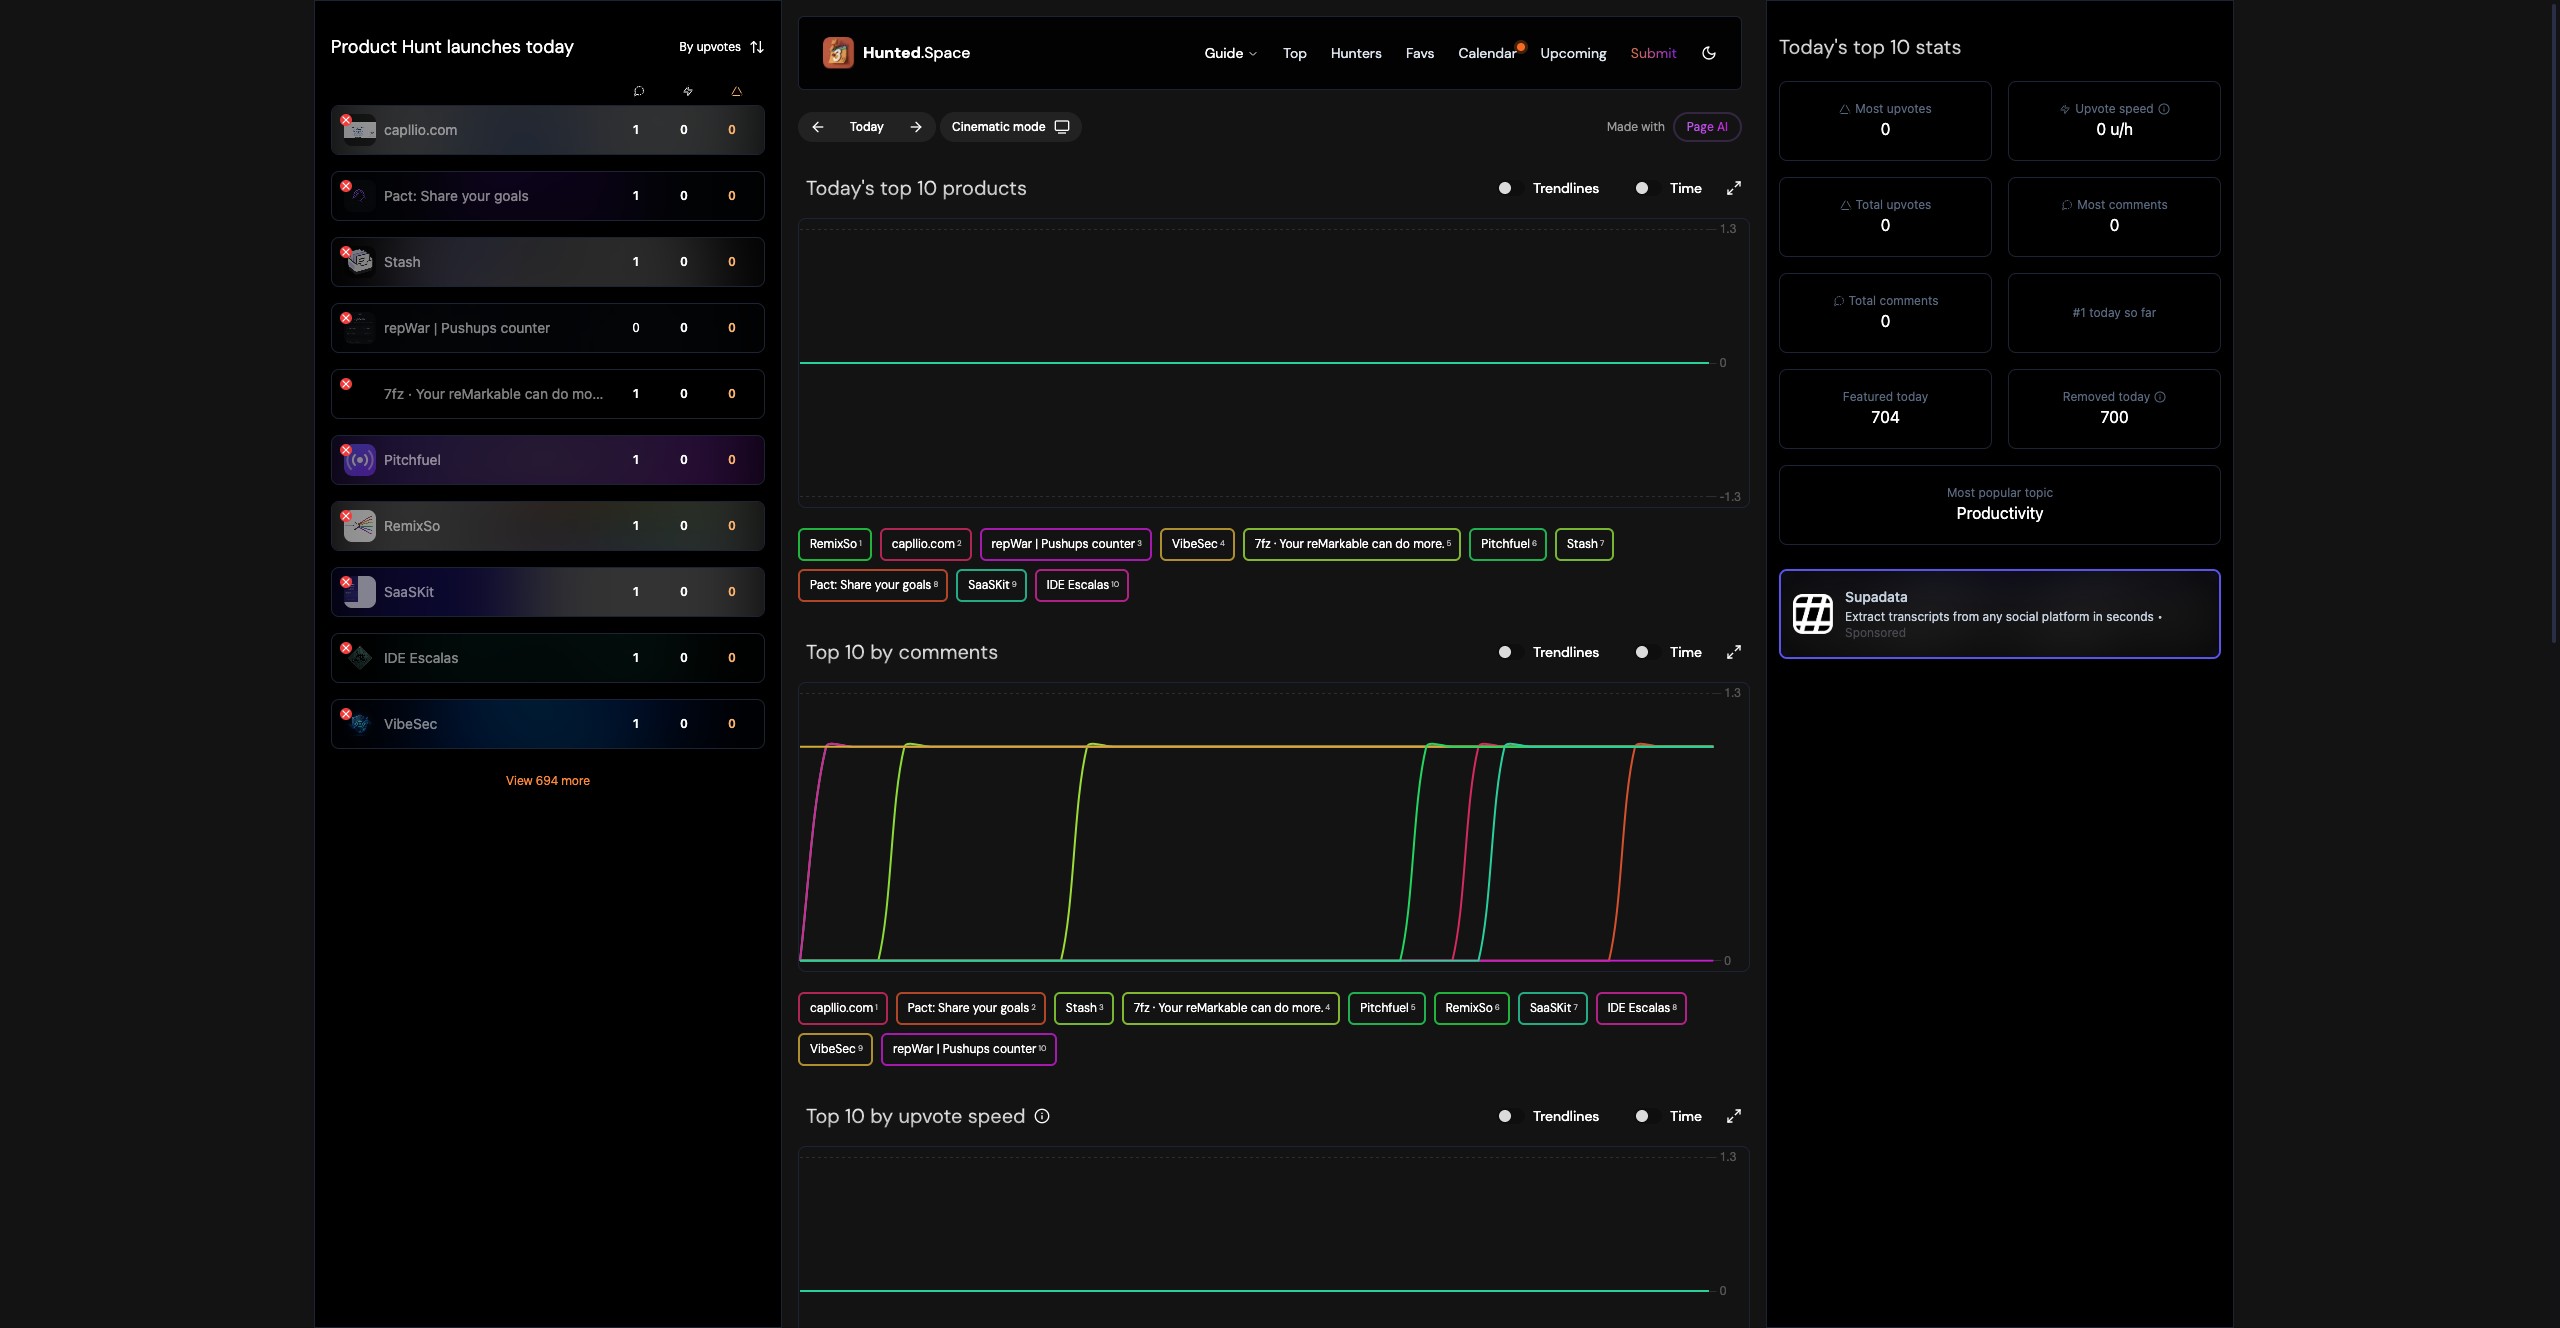The image size is (2560, 1328).
Task: Open the Most popular topic Productivity card
Action: tap(1999, 505)
